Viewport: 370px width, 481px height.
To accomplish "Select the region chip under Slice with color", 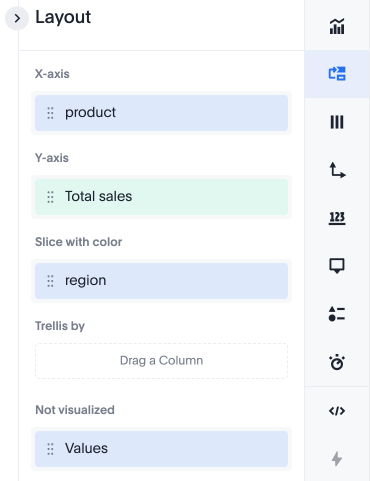I will 161,281.
